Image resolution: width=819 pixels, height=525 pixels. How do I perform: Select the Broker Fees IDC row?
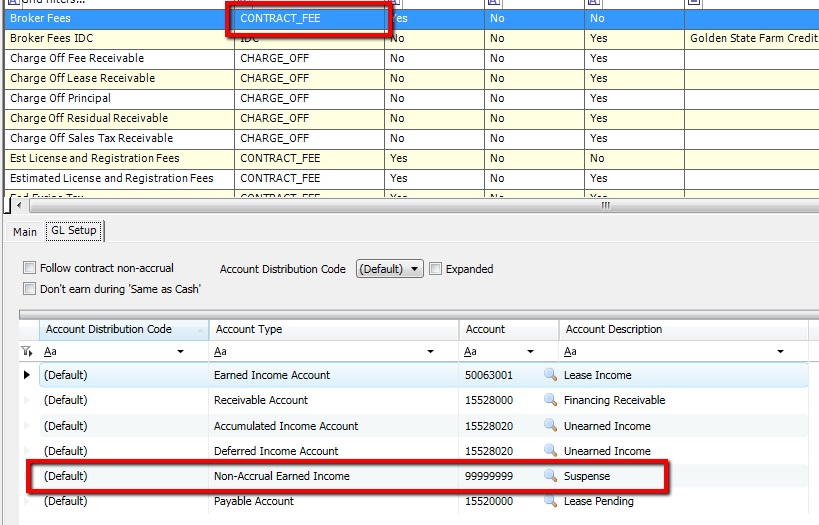[412, 38]
